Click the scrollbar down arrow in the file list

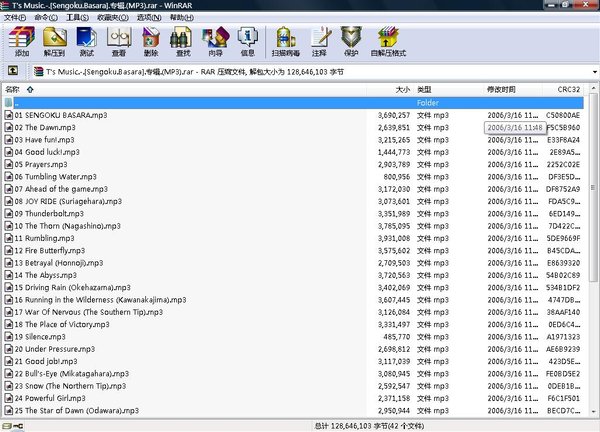pyautogui.click(x=593, y=412)
